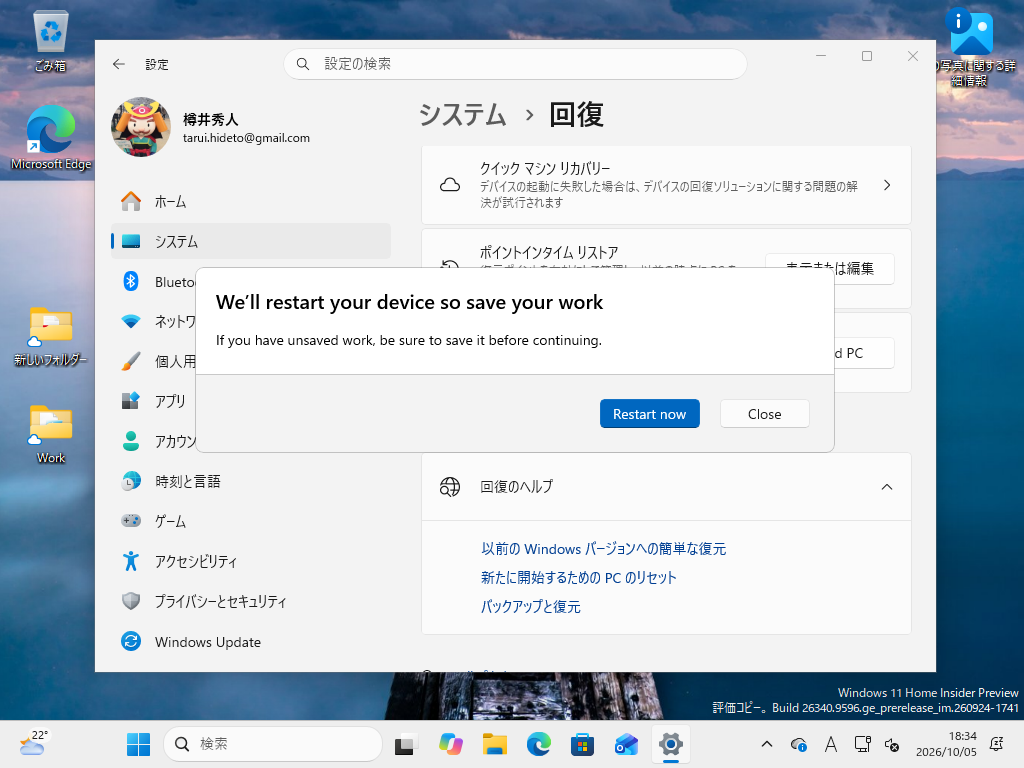Open the photo info desktop icon
Screen dimensions: 1024x768
(x=971, y=46)
